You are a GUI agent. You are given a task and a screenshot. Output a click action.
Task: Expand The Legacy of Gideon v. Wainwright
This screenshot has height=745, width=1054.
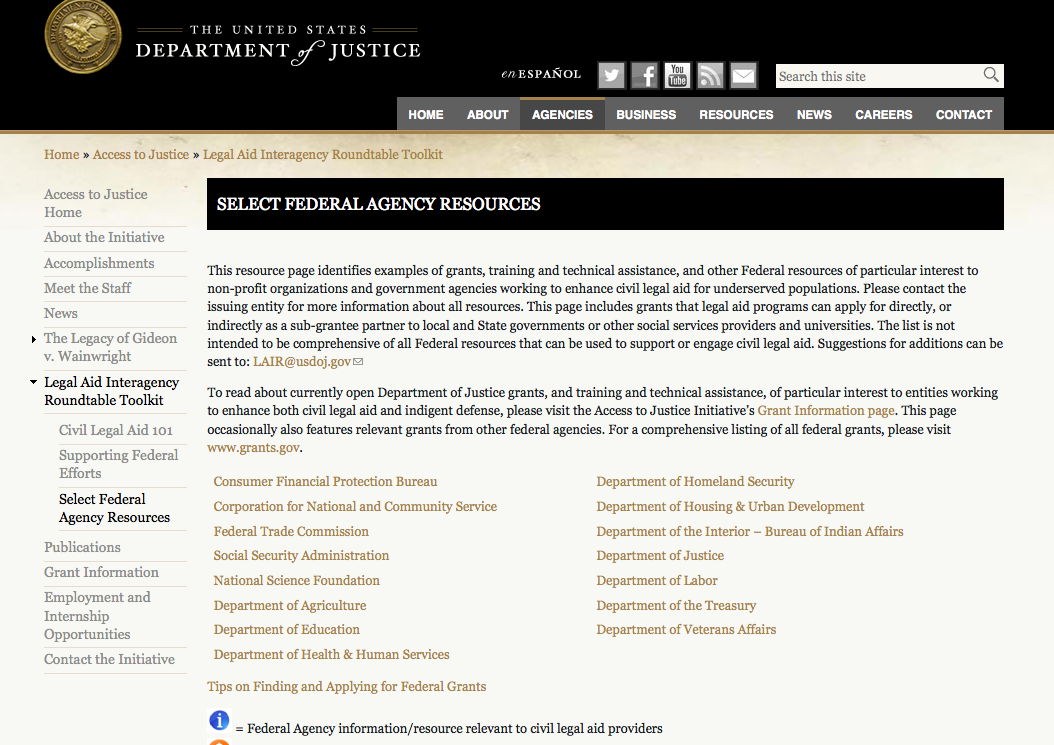click(35, 340)
